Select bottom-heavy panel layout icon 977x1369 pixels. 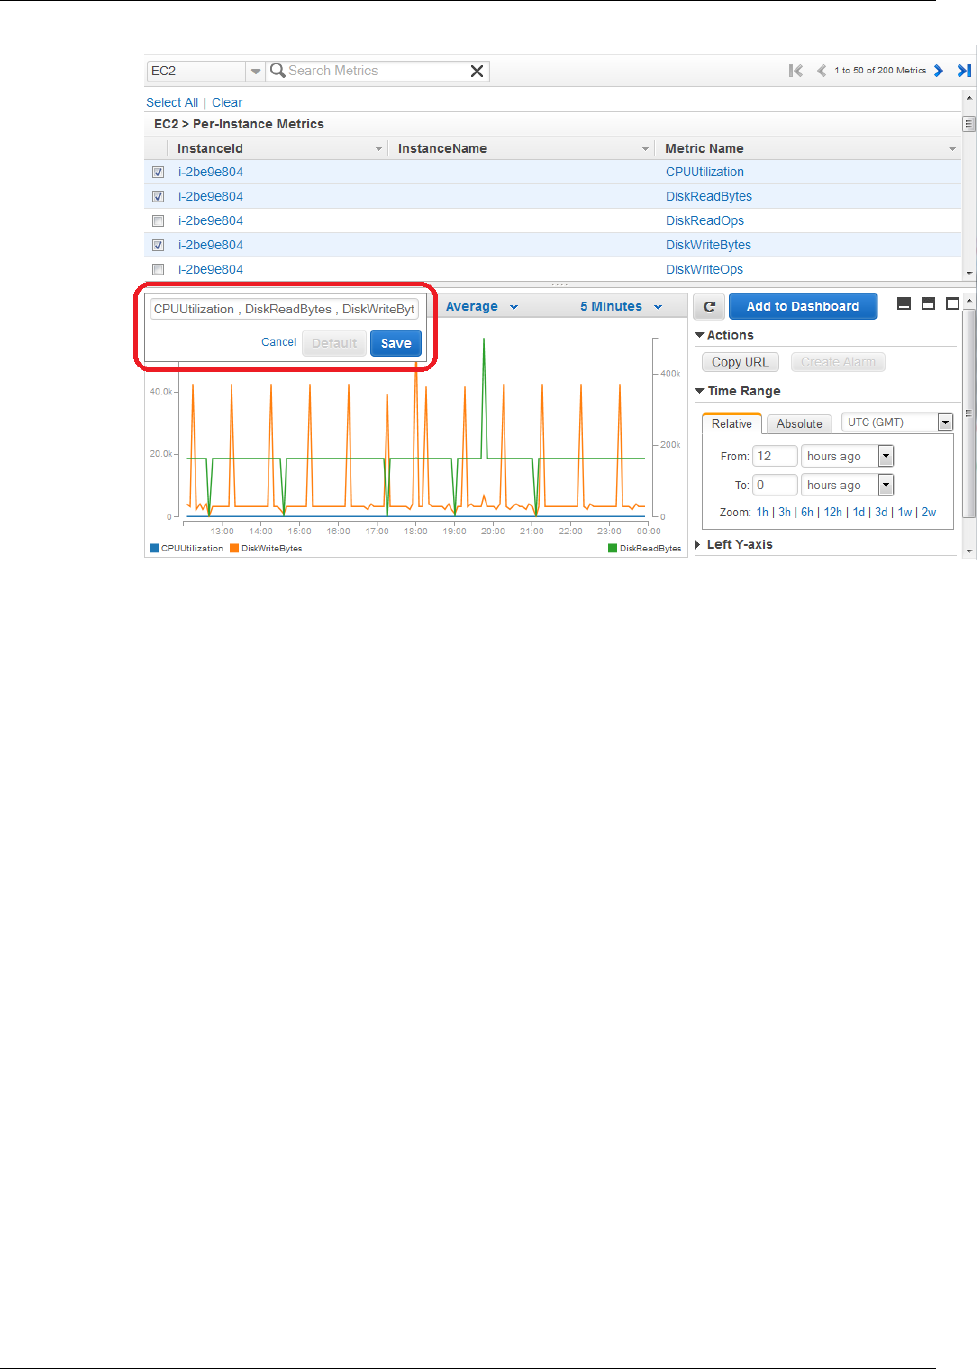(904, 304)
